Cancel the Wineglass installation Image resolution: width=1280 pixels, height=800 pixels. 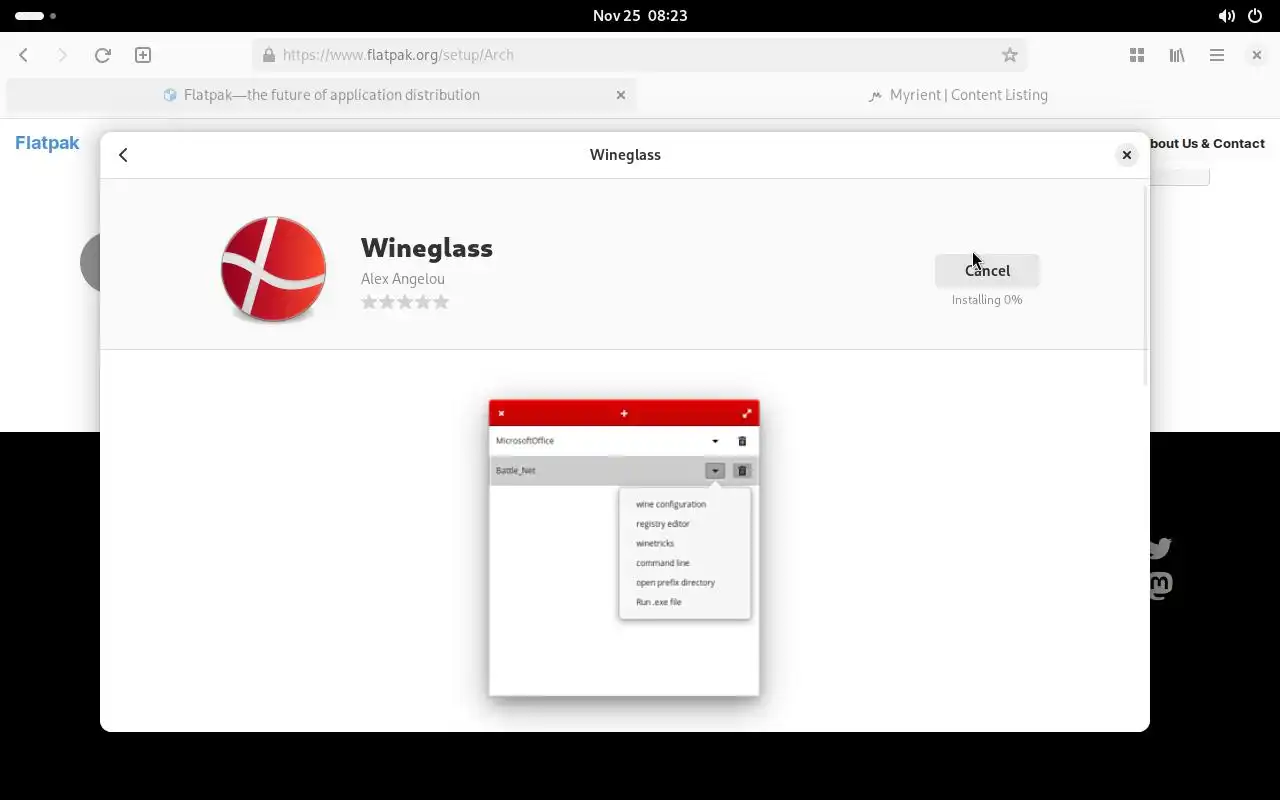pos(987,270)
